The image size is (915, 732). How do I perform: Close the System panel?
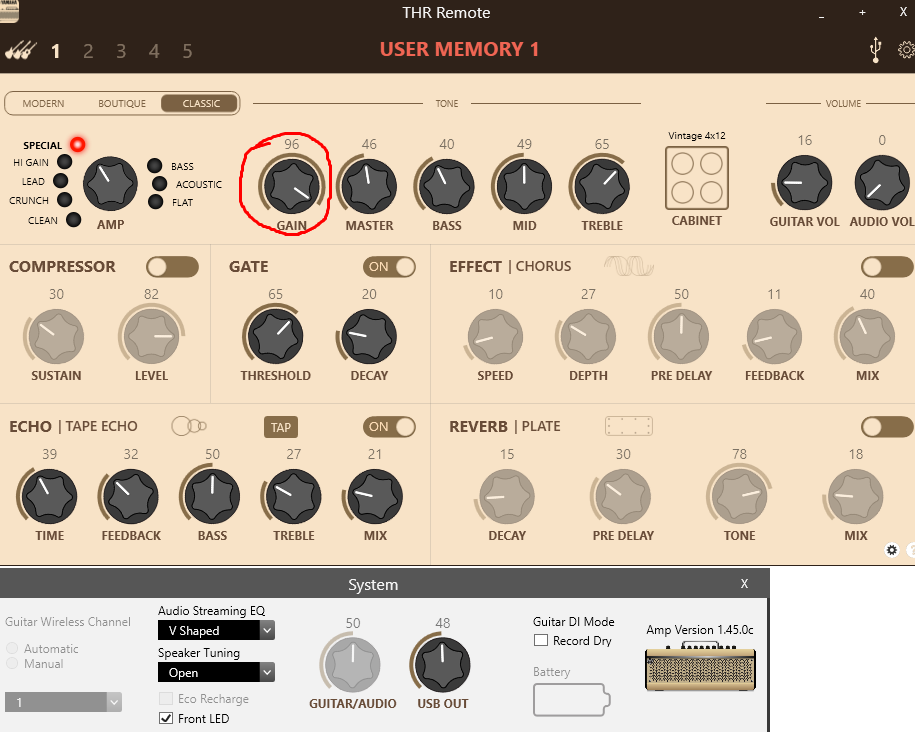[745, 583]
